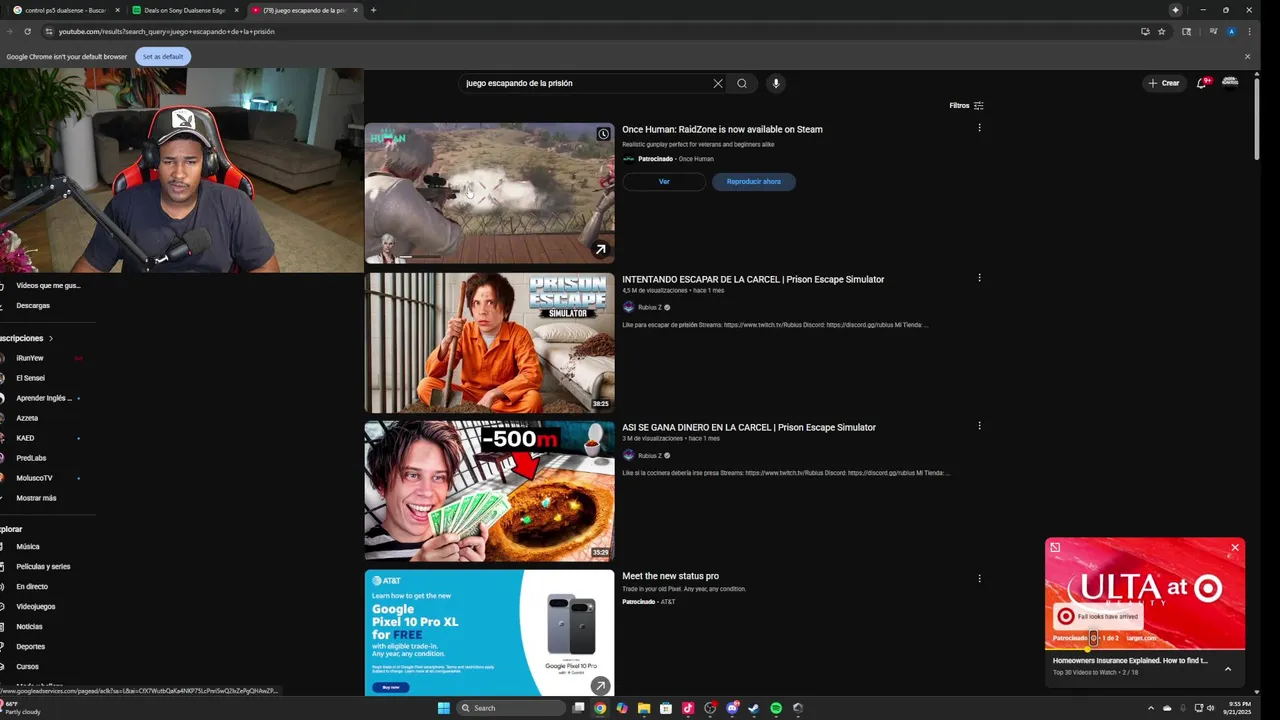Expand the miniplayer playlist chevron
Viewport: 1280px width, 720px height.
1228,669
